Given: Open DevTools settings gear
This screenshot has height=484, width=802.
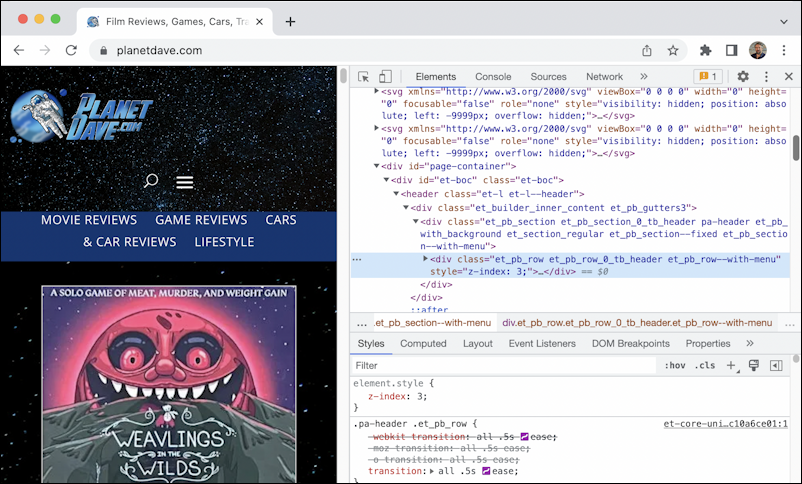Looking at the screenshot, I should pyautogui.click(x=743, y=77).
